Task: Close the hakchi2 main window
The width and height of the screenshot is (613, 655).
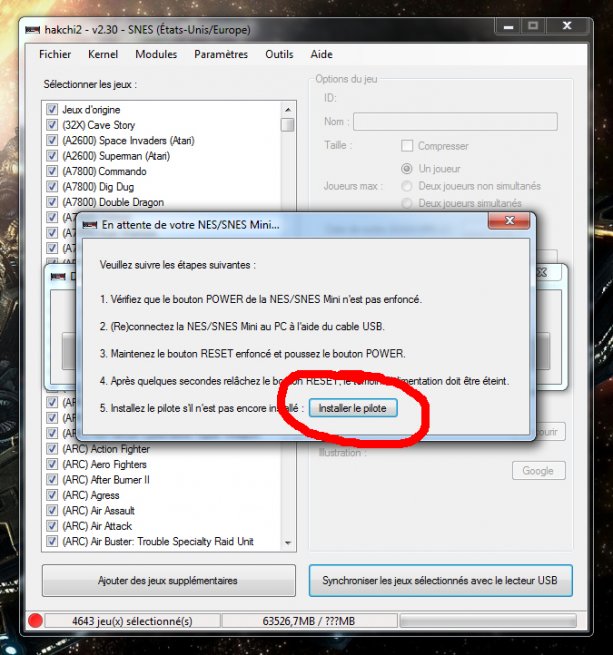Action: coord(567,26)
